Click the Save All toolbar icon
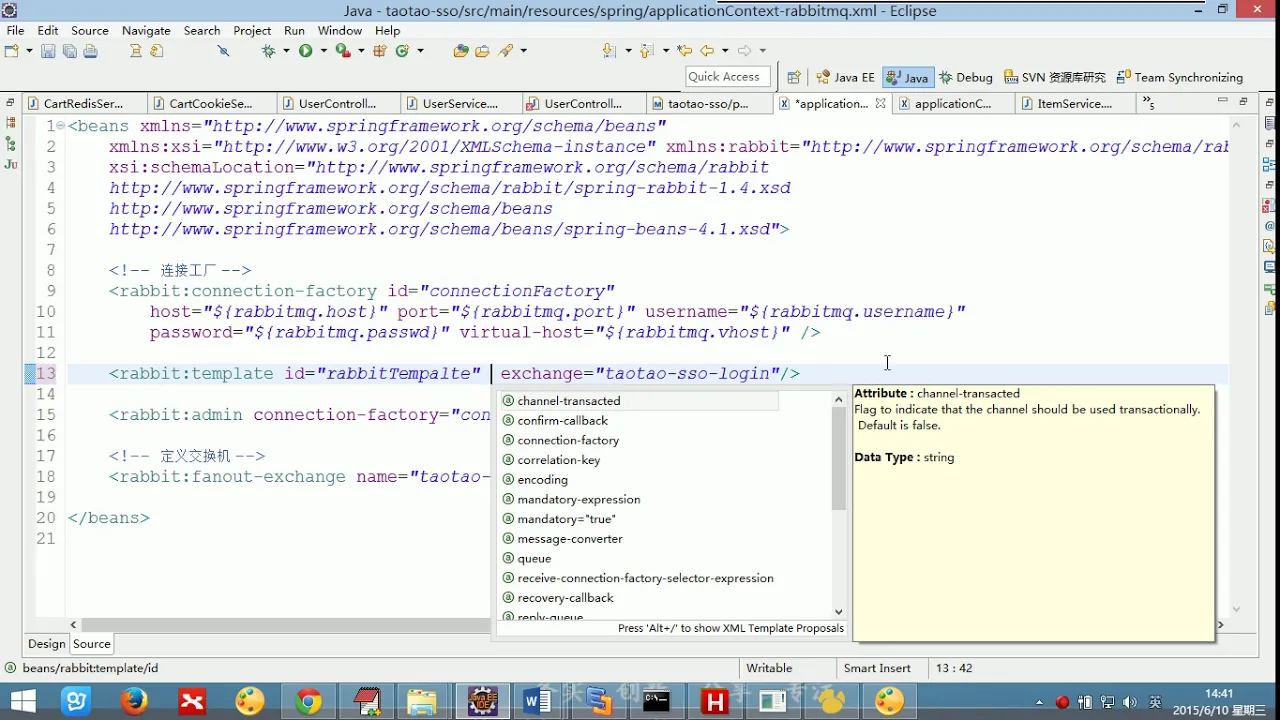 click(69, 51)
